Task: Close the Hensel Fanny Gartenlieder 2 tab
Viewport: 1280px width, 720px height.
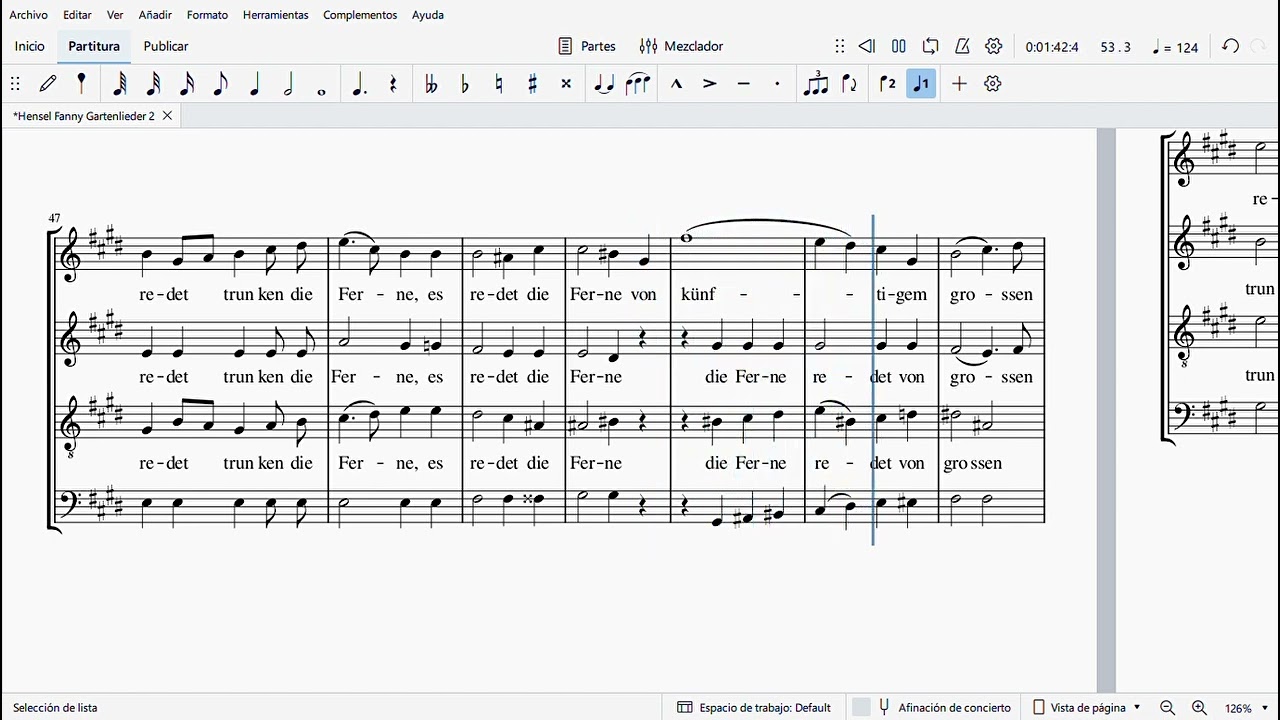Action: coord(167,116)
